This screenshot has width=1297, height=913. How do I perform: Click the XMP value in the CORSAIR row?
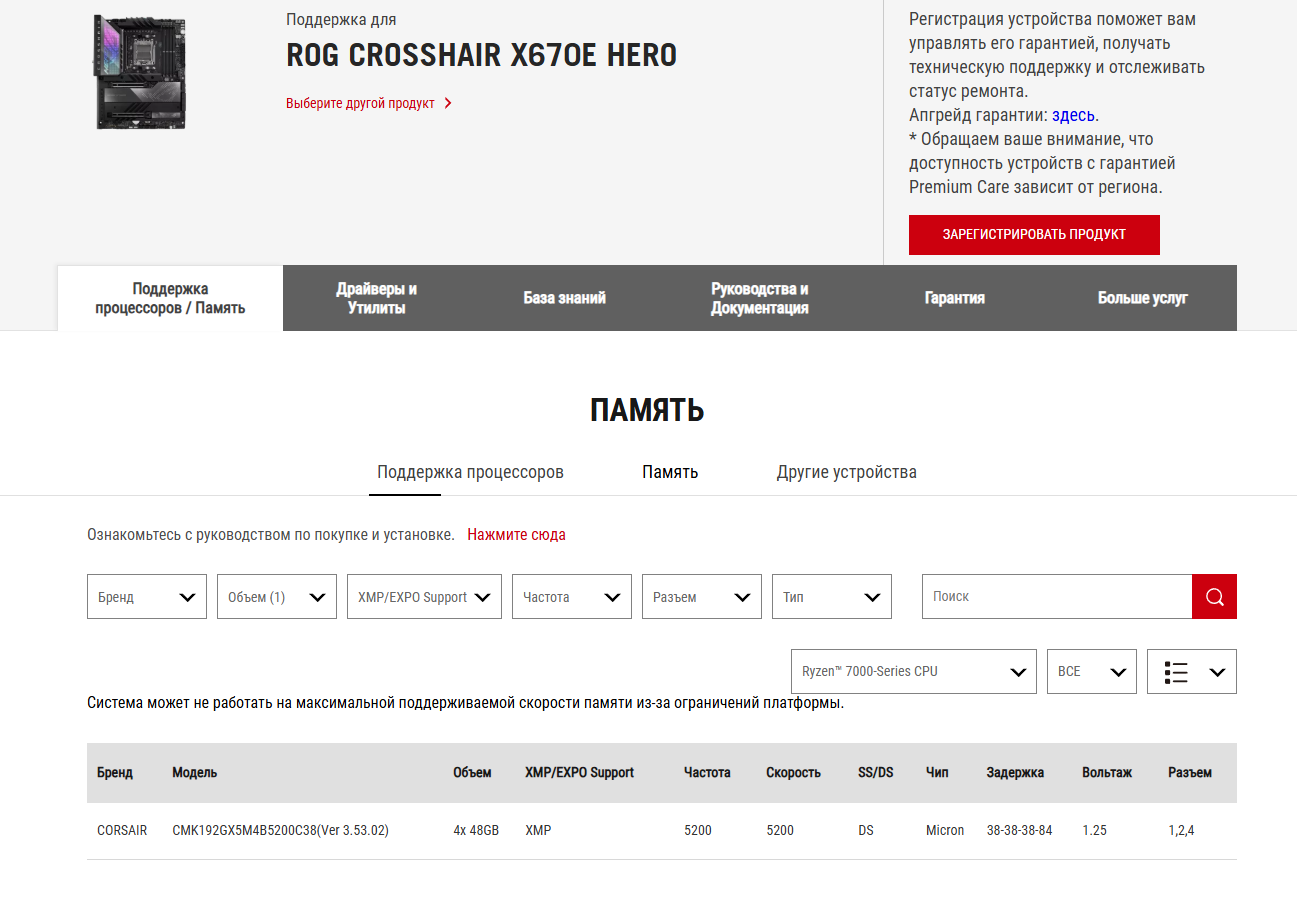coord(538,831)
